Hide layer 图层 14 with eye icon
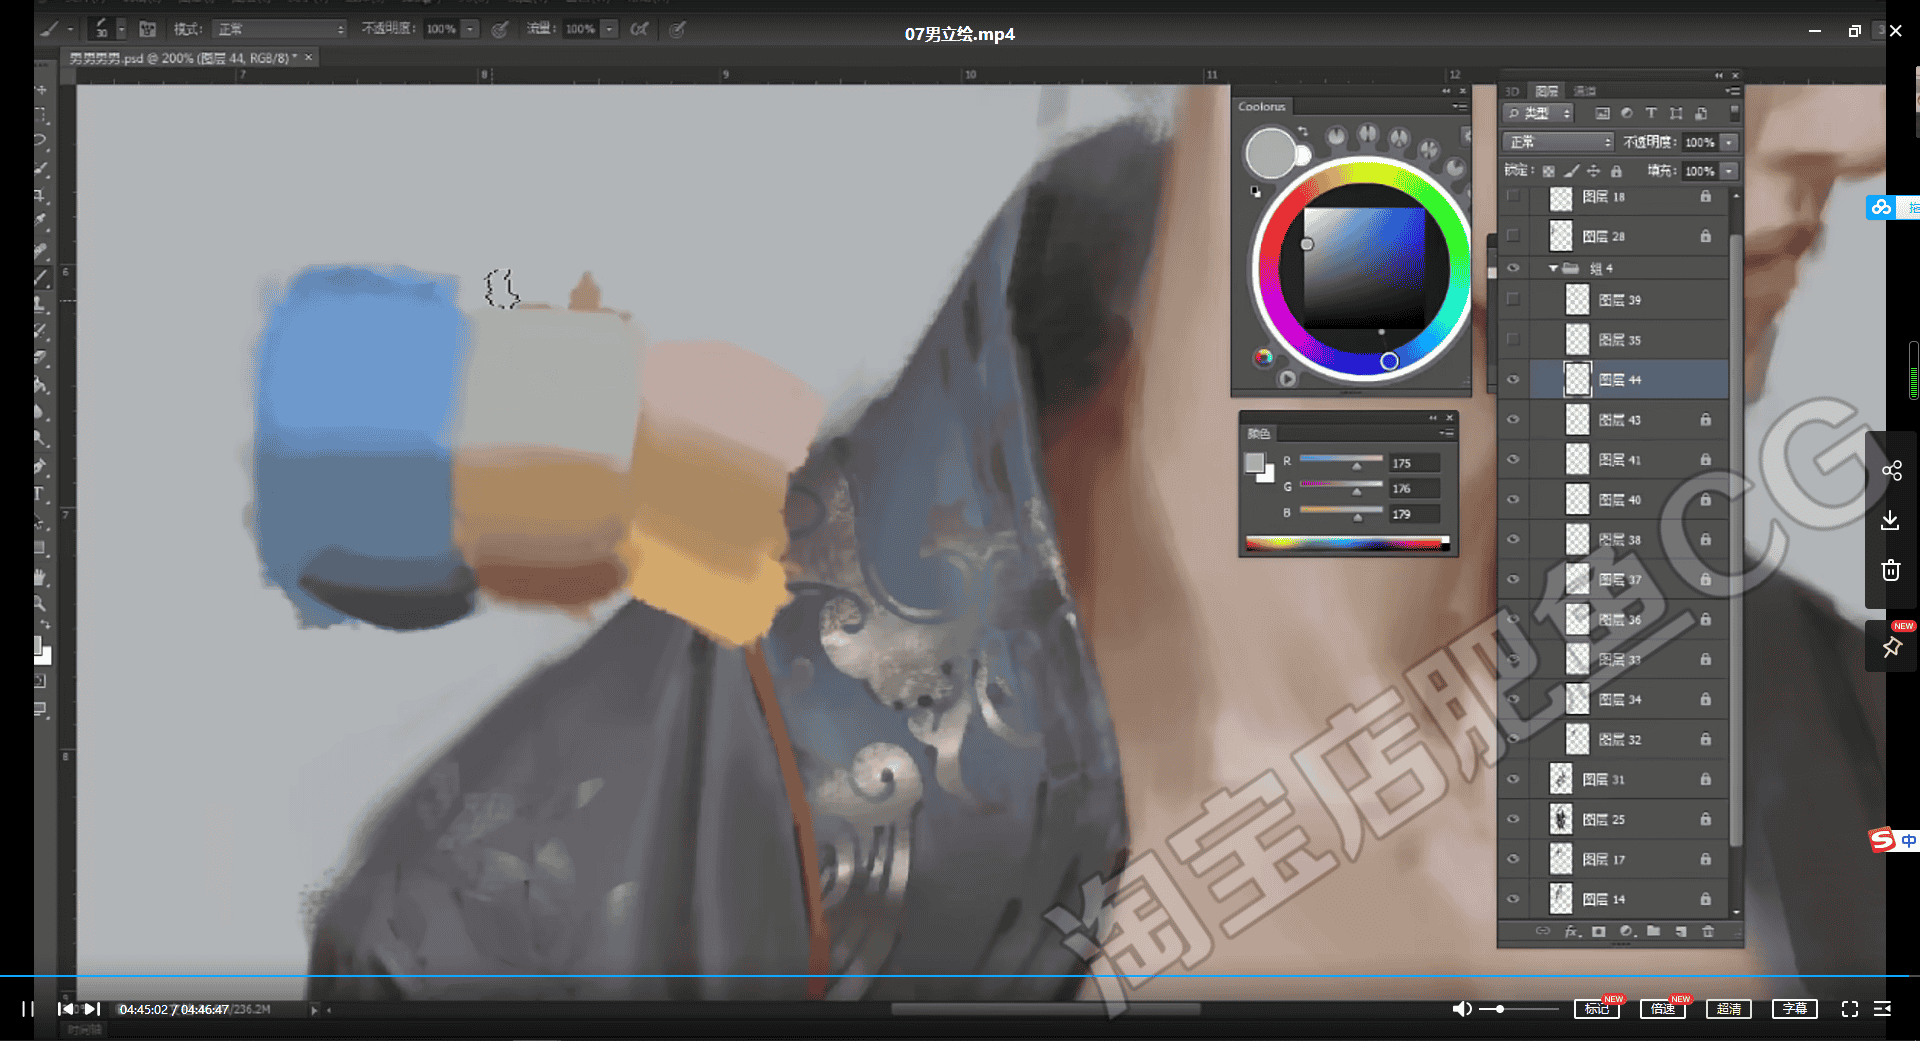The width and height of the screenshot is (1920, 1041). pos(1513,899)
